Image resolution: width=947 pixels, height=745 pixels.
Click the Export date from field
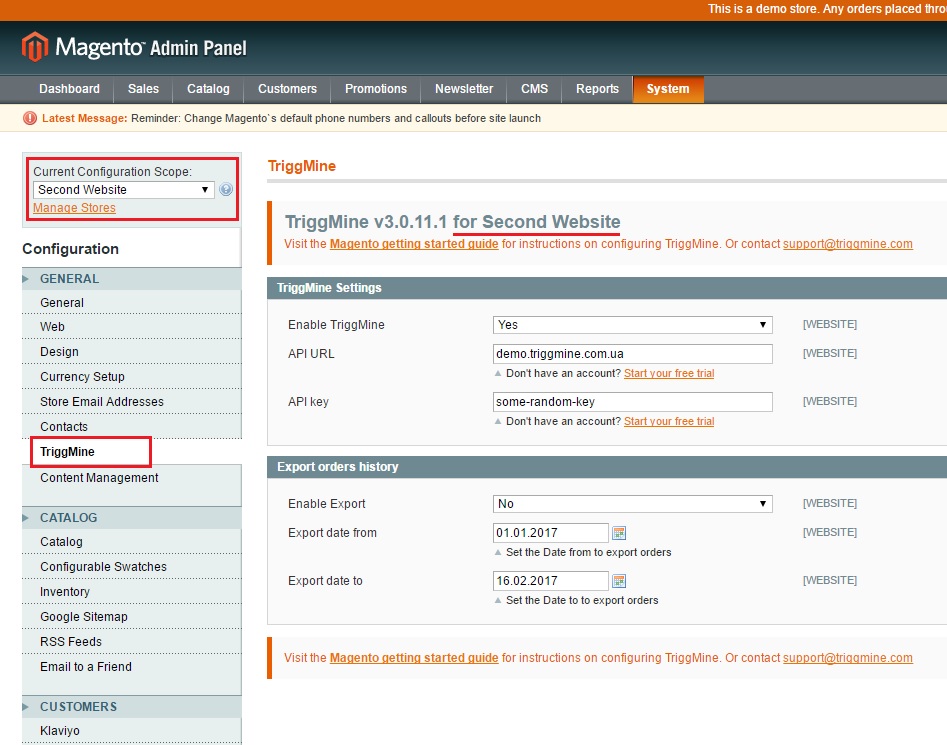coord(550,532)
